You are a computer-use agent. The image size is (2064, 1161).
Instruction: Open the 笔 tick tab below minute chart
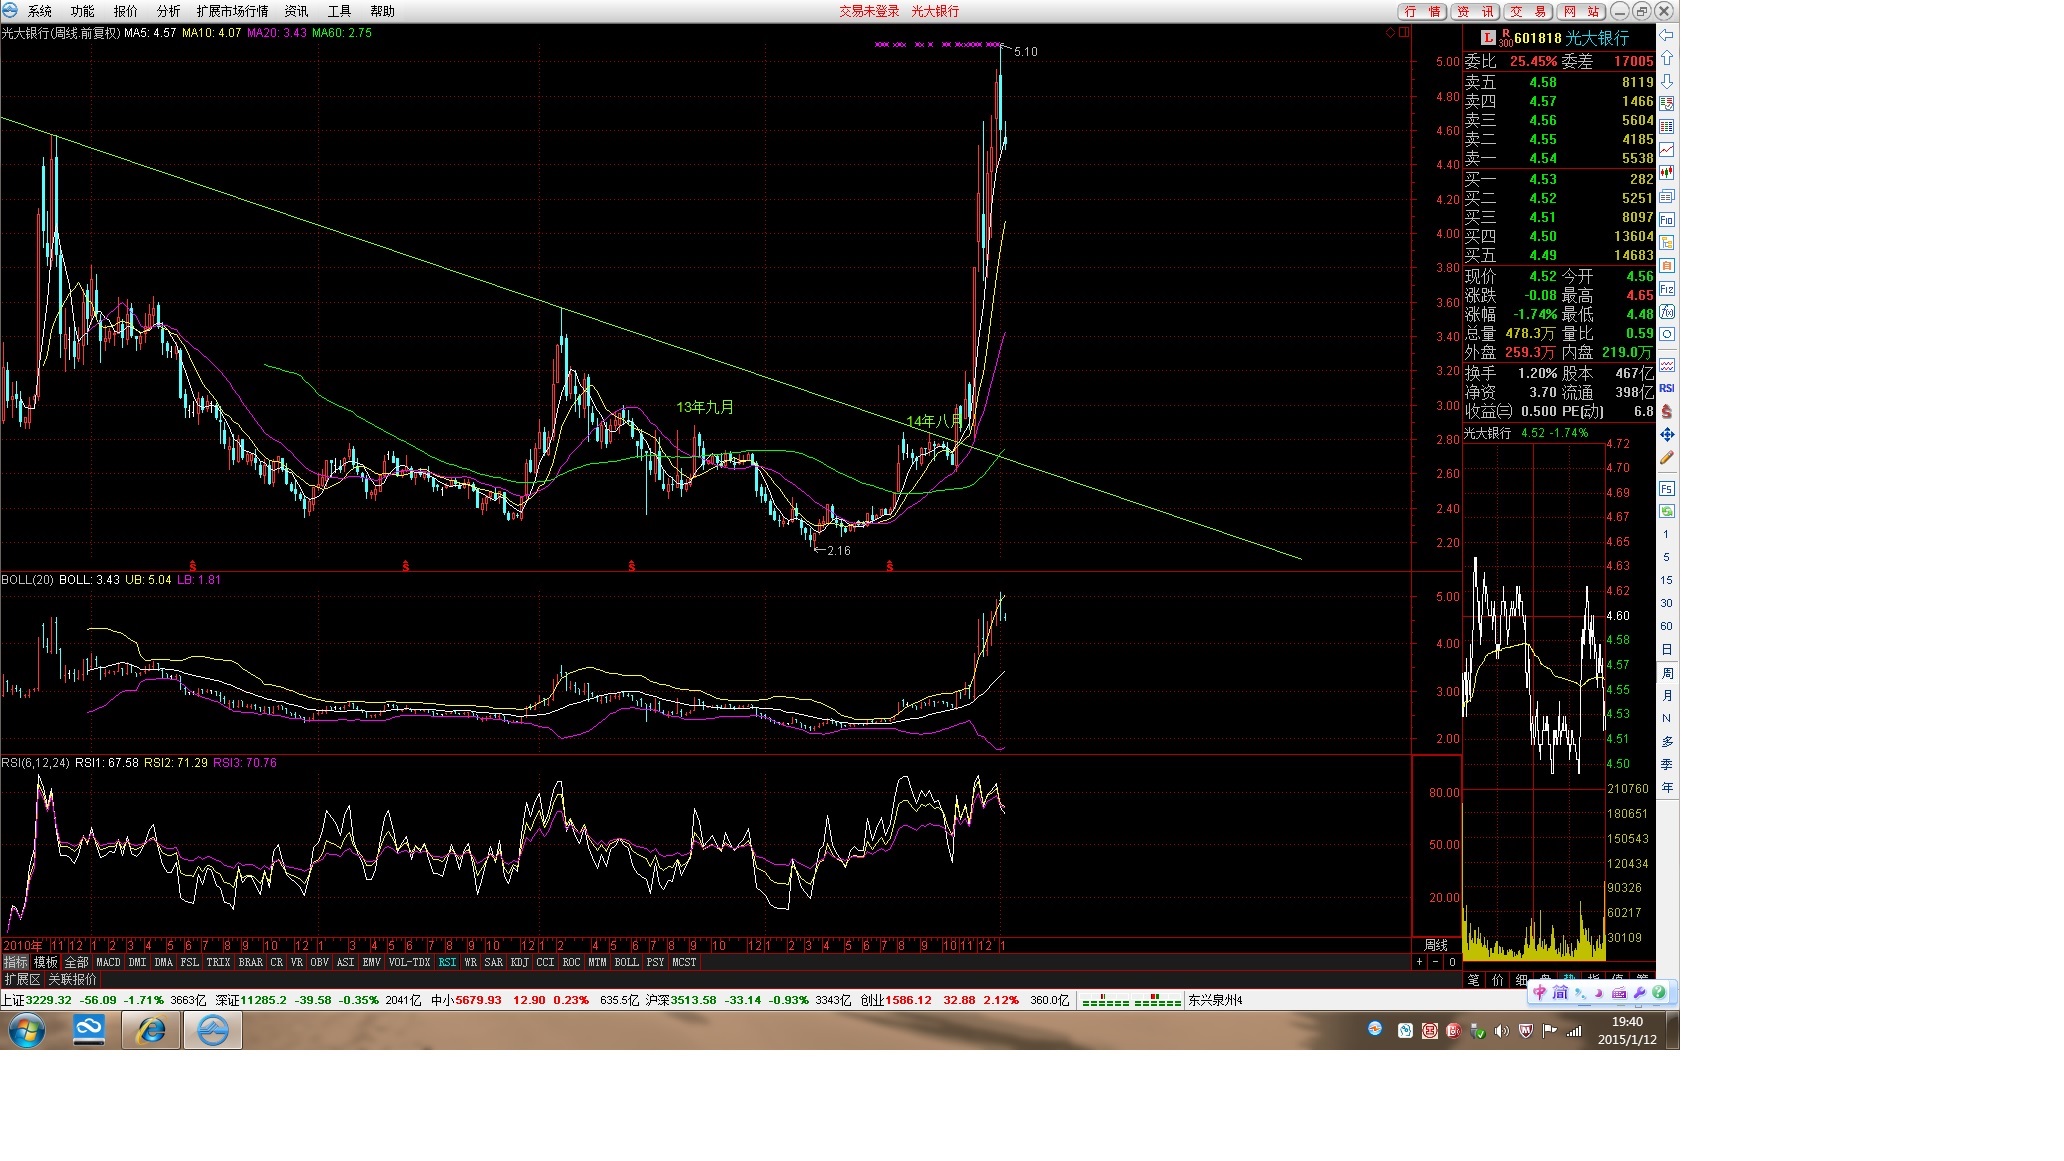[x=1474, y=979]
